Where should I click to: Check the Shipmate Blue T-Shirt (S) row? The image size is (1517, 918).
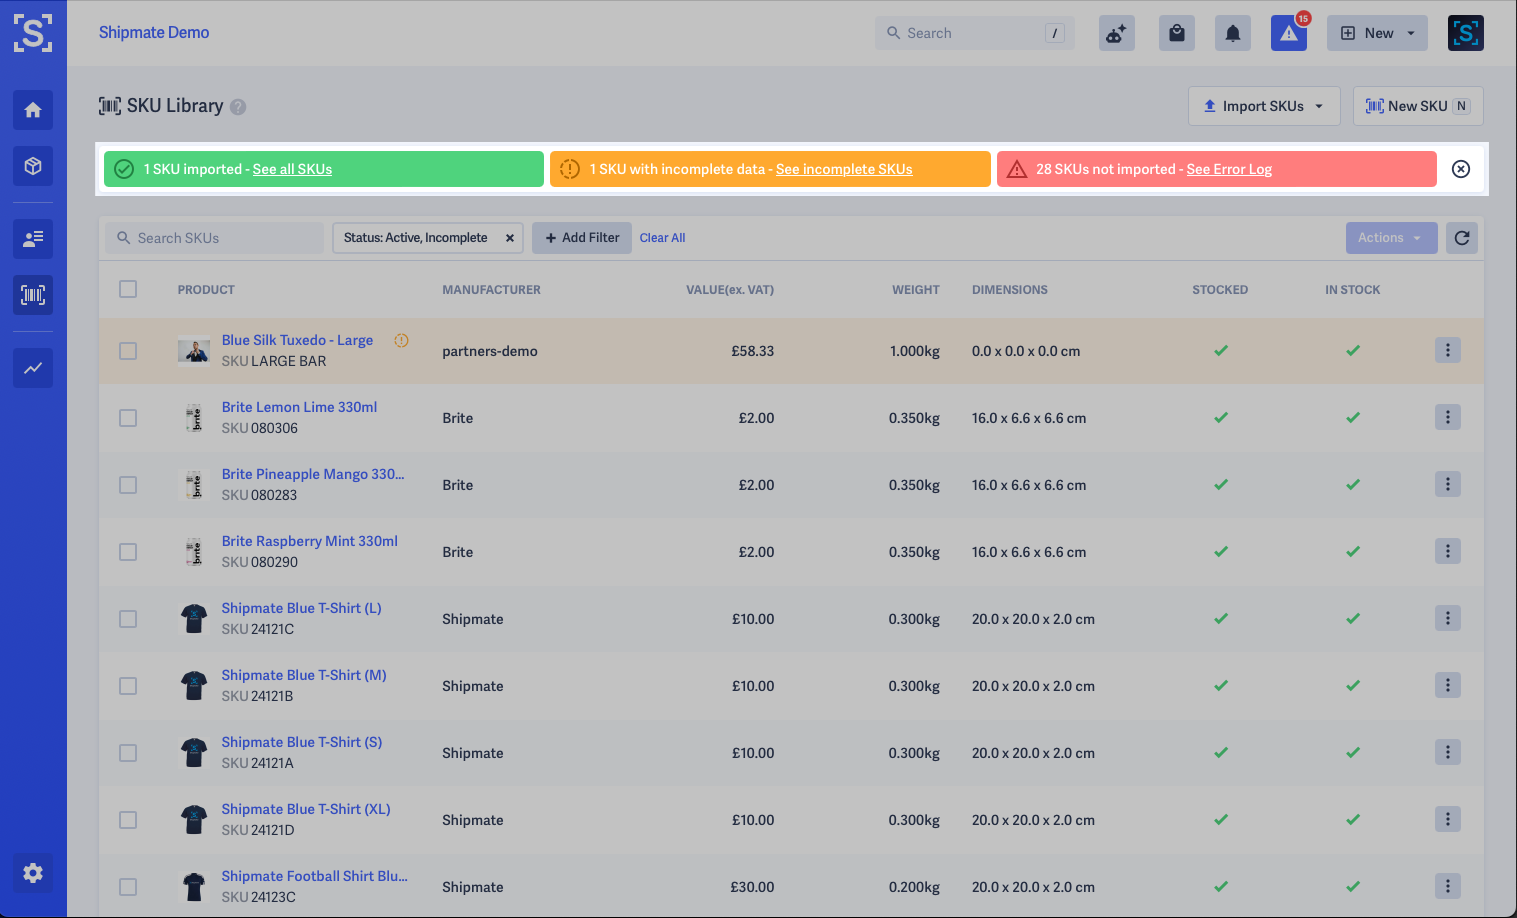(128, 753)
